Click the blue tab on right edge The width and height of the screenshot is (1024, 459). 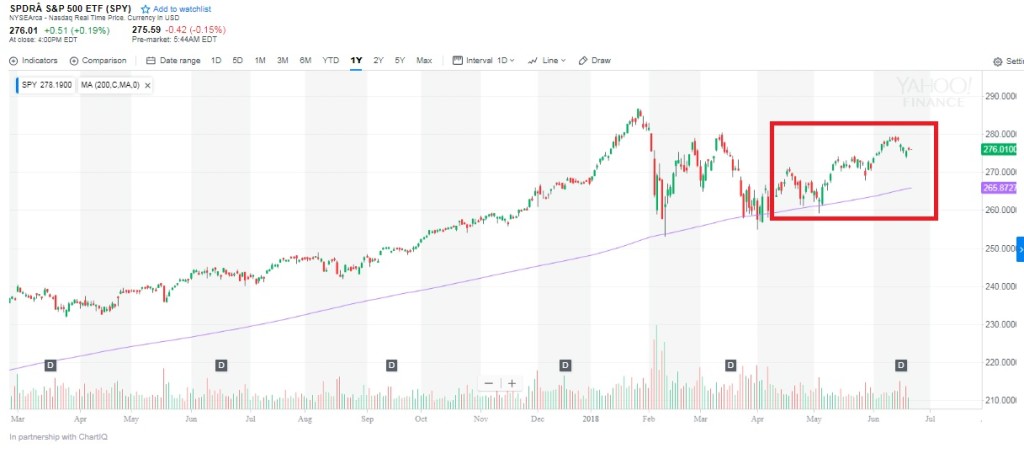[x=1020, y=248]
